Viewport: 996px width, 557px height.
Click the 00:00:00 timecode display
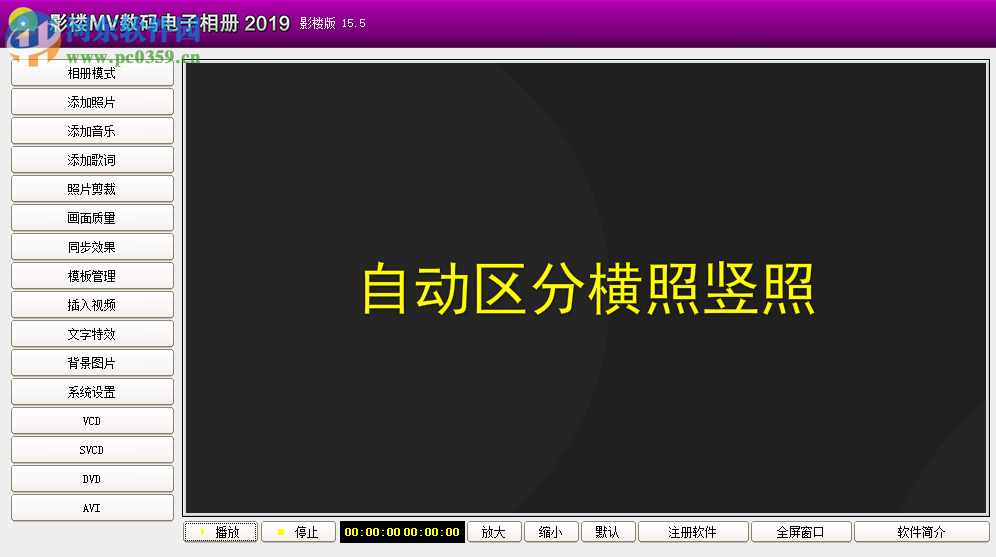[402, 532]
